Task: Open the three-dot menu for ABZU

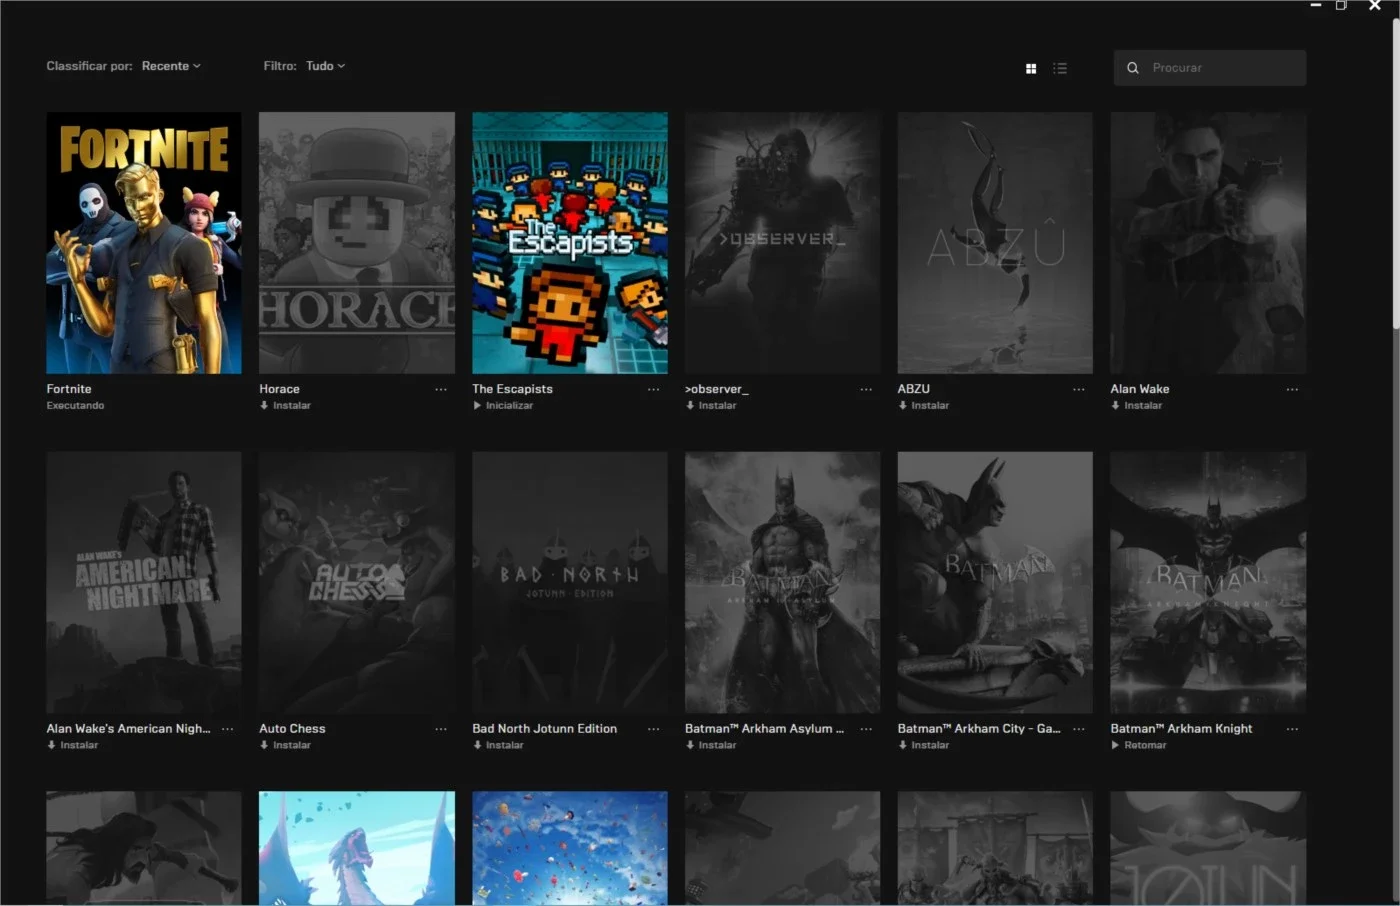Action: 1079,389
